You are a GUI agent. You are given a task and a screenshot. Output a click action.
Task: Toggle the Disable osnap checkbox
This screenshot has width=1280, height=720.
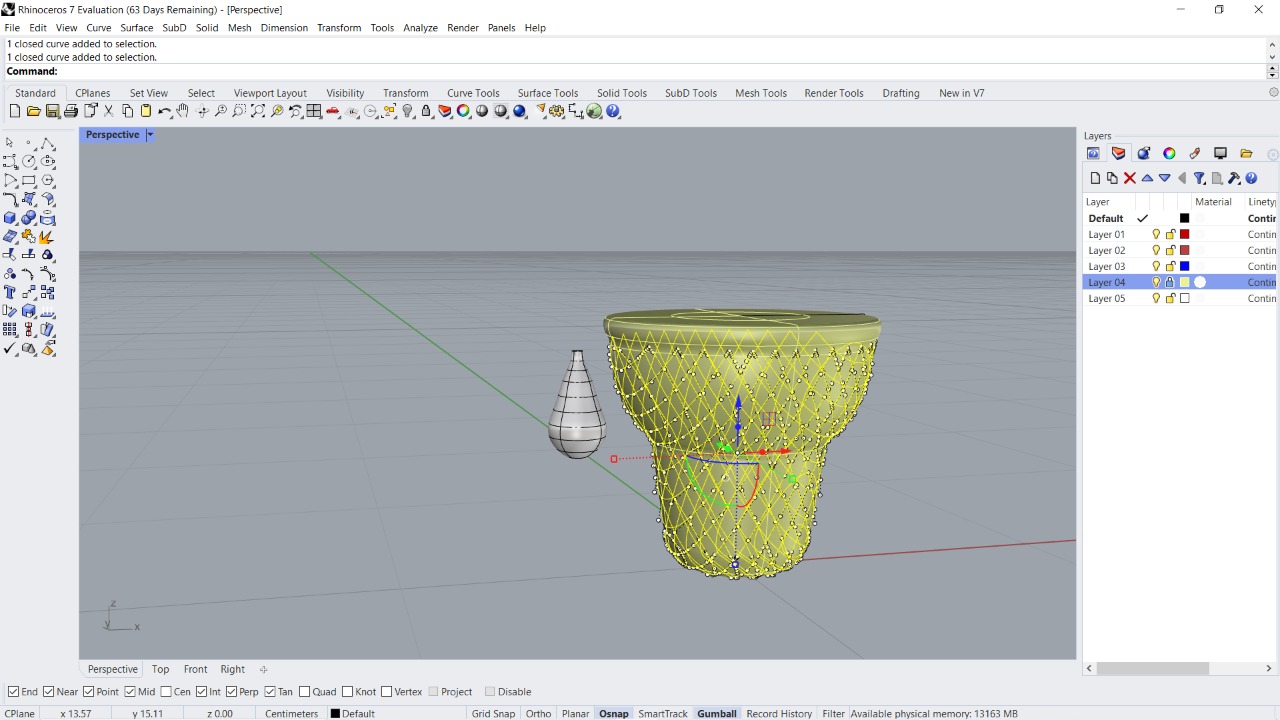490,692
